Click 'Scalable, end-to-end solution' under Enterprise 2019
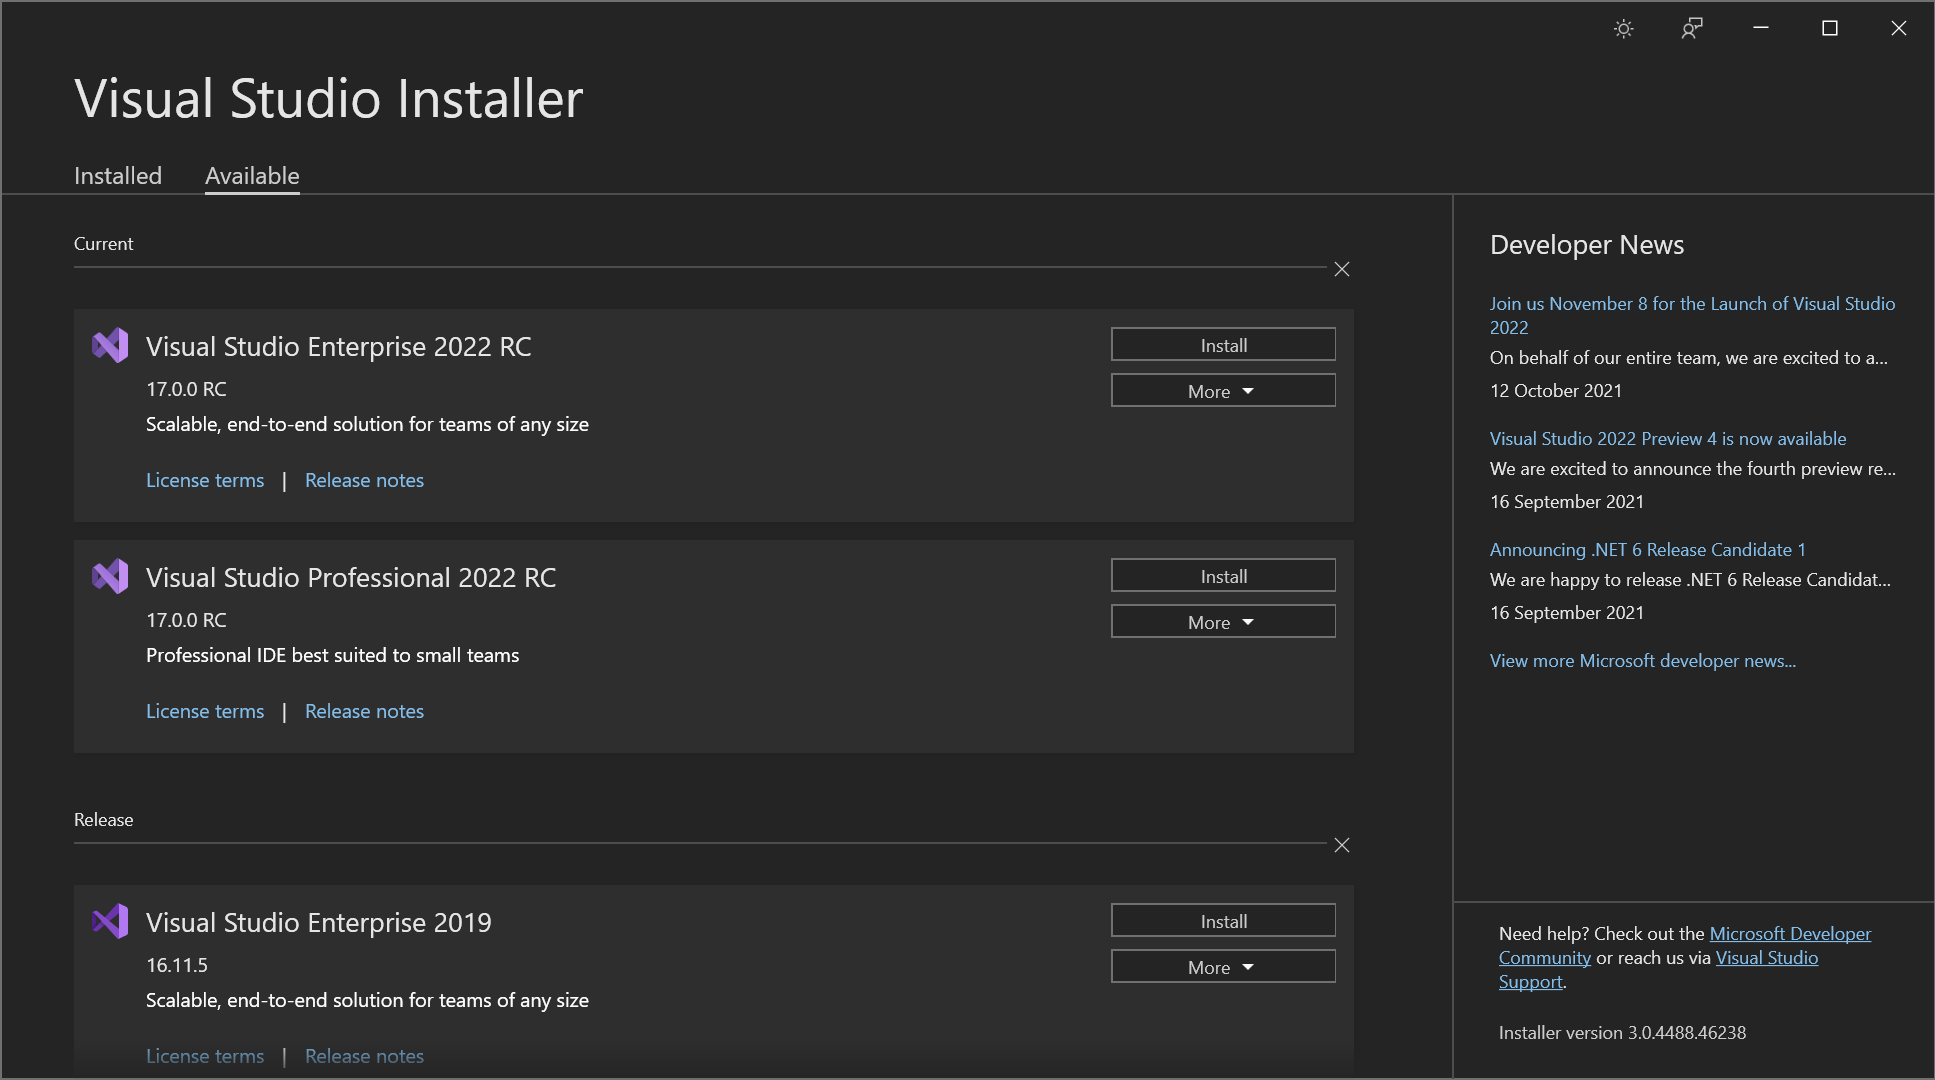Image resolution: width=1935 pixels, height=1080 pixels. click(367, 1000)
